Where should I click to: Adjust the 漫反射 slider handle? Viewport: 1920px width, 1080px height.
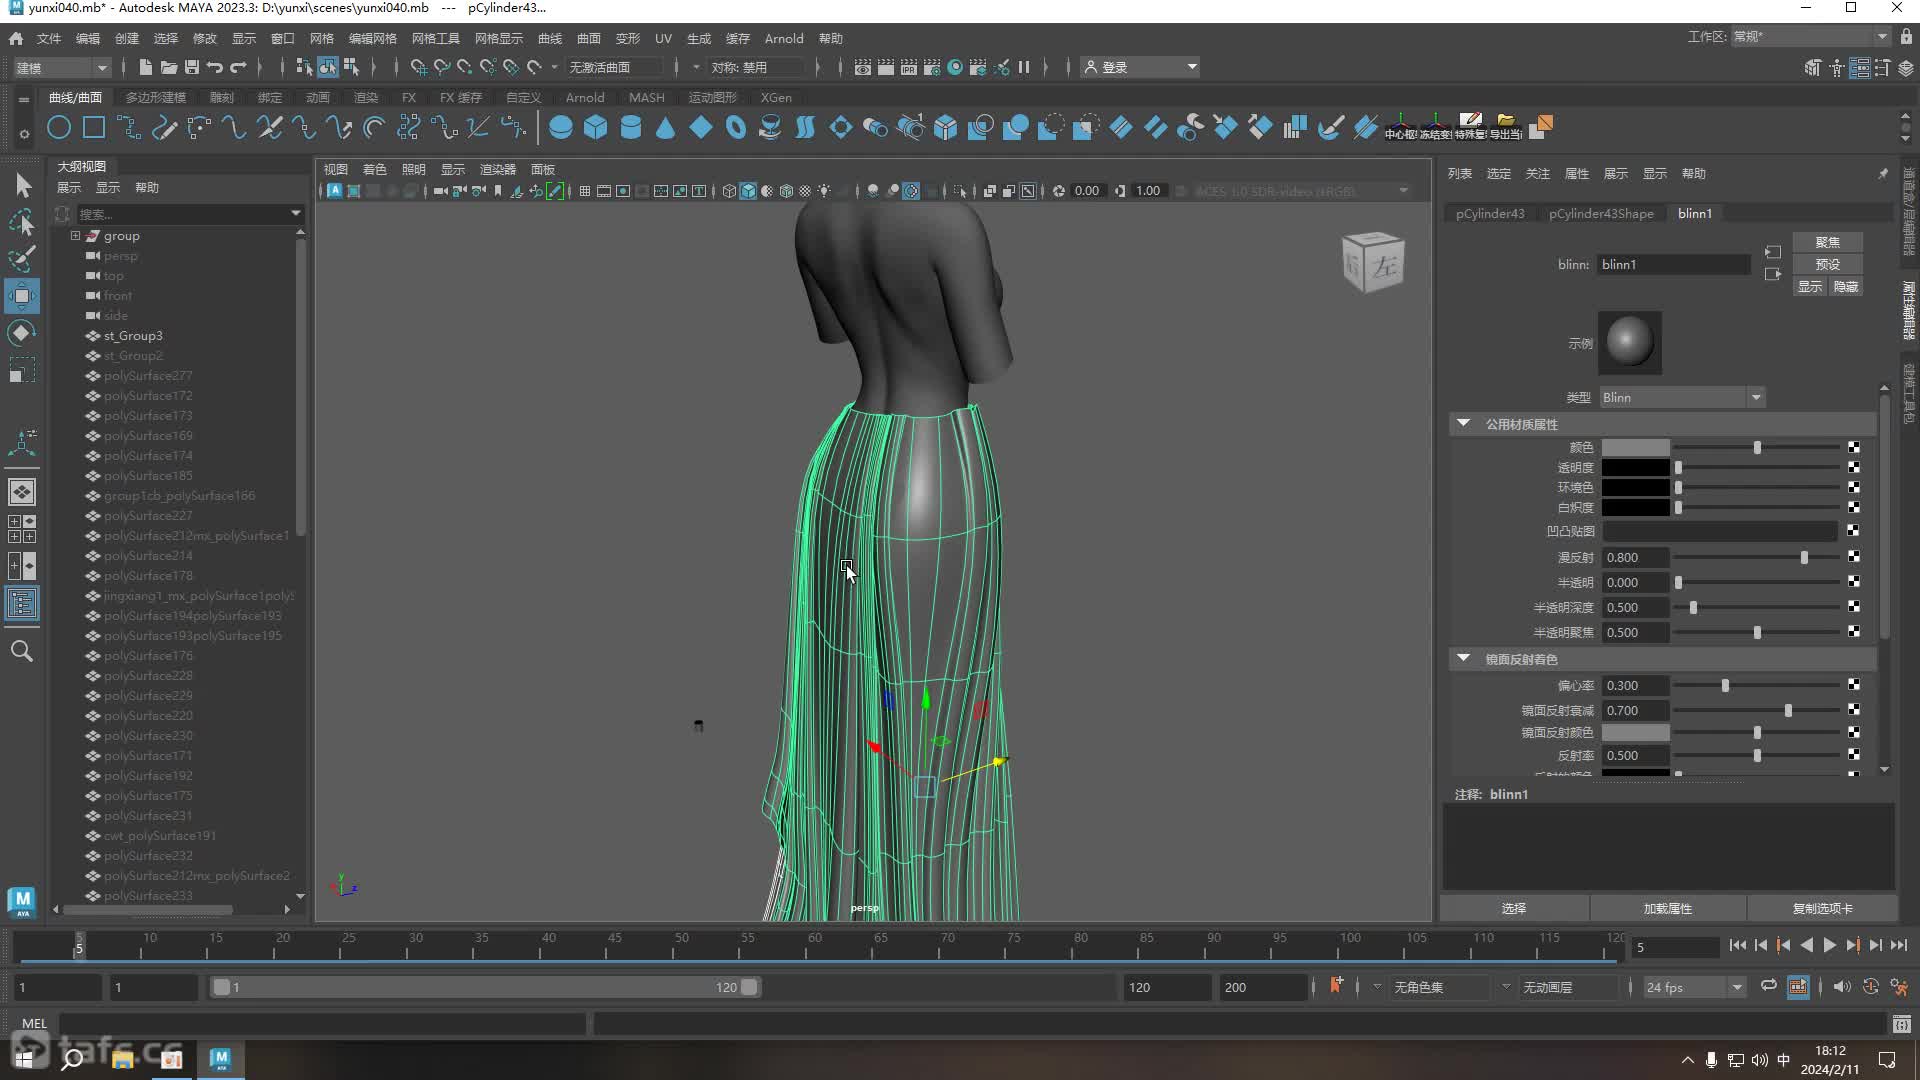1804,557
